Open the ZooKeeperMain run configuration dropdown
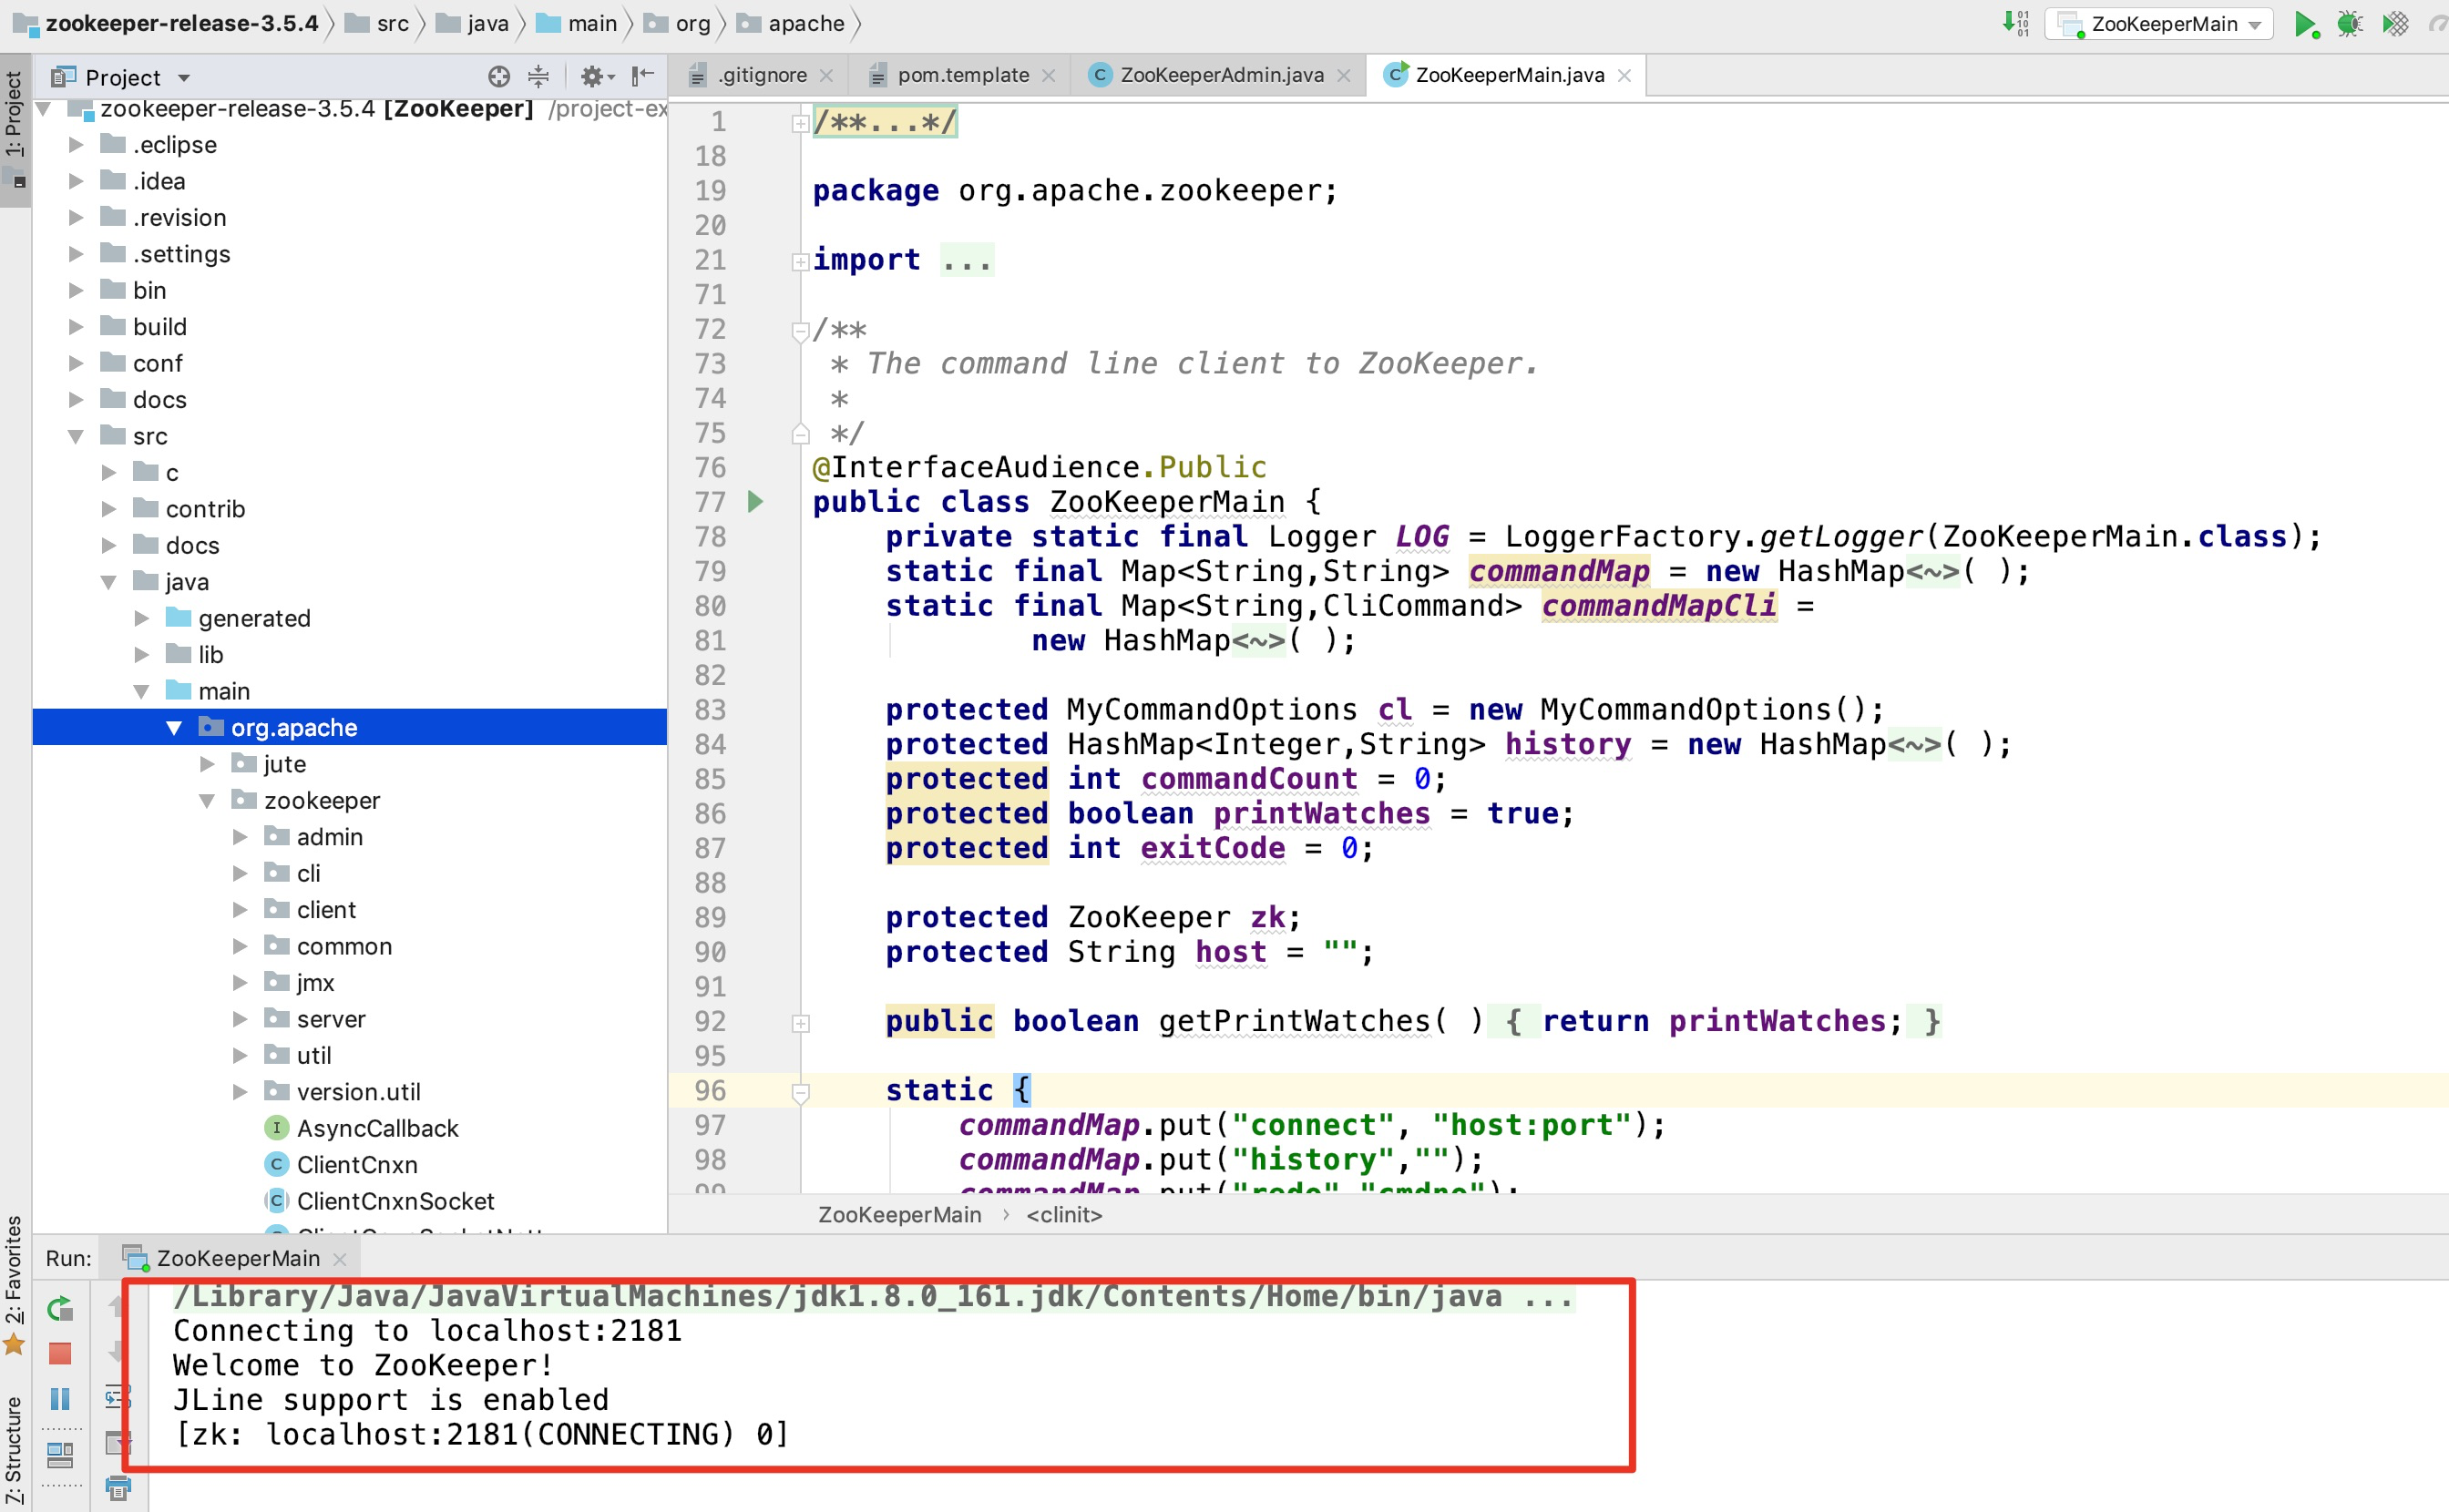Image resolution: width=2449 pixels, height=1512 pixels. pyautogui.click(x=2160, y=24)
